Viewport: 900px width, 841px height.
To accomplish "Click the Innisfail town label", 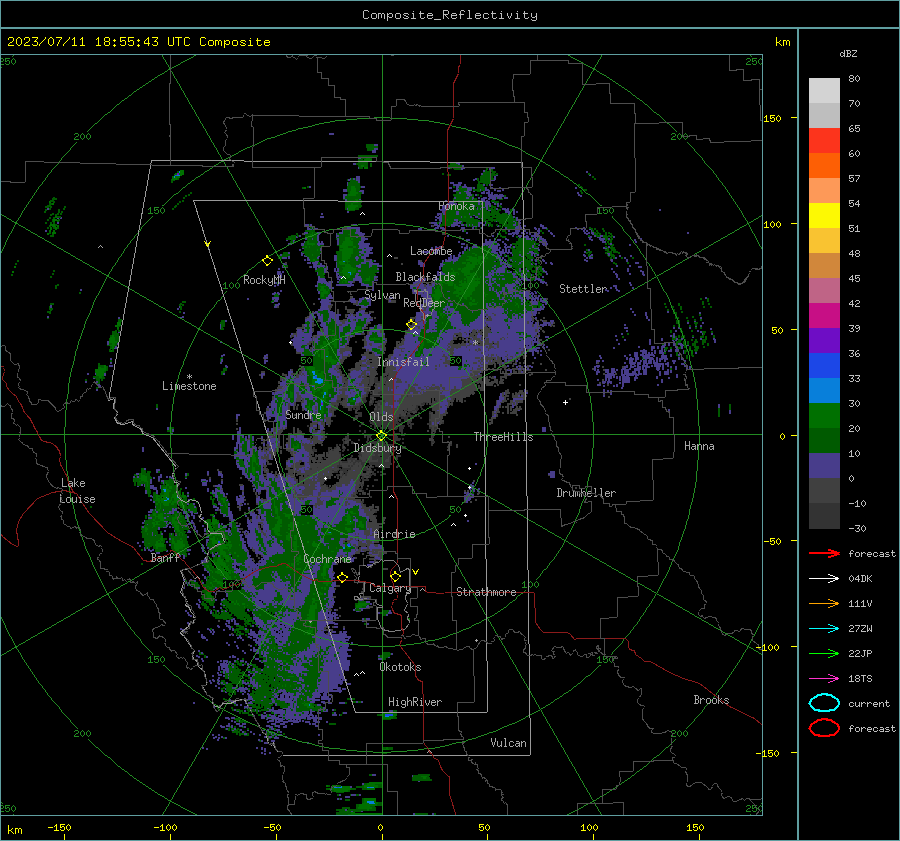I will pos(403,362).
